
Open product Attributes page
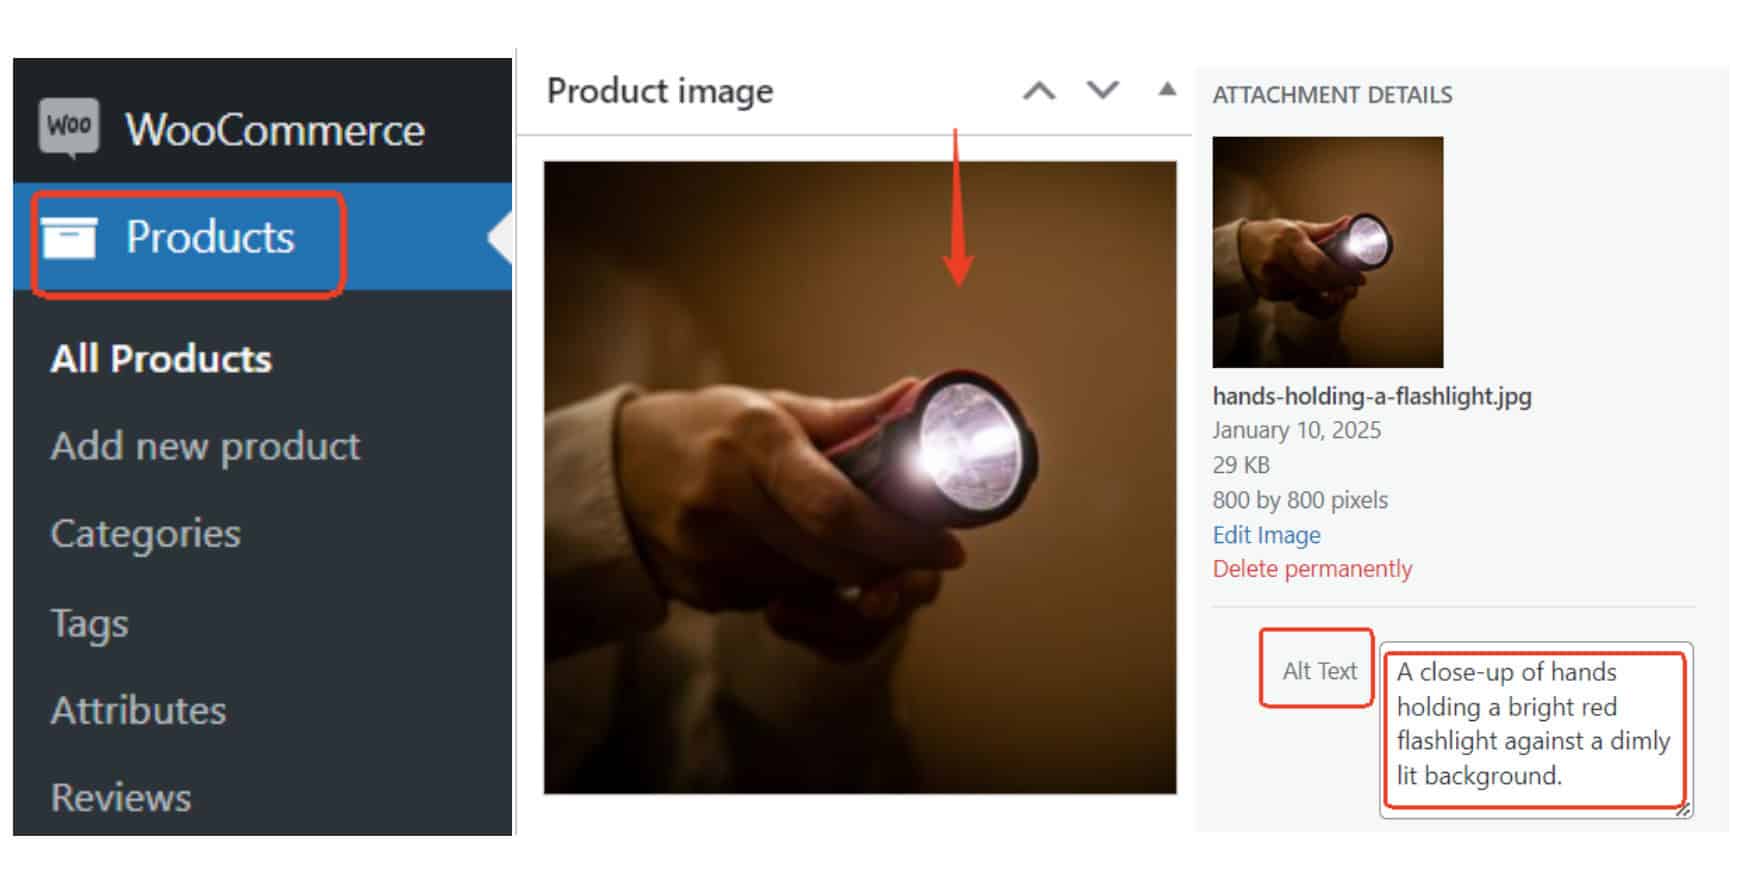139,710
